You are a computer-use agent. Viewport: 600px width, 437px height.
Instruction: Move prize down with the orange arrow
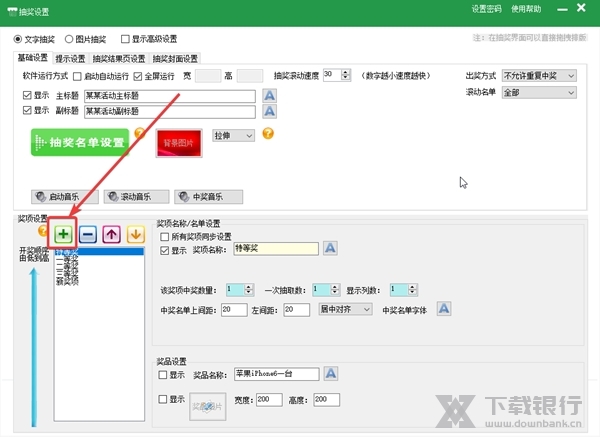(x=135, y=234)
